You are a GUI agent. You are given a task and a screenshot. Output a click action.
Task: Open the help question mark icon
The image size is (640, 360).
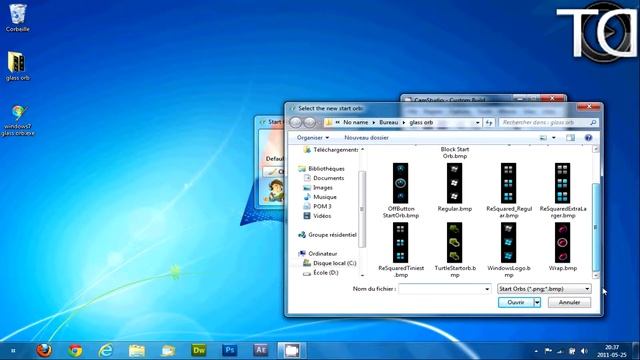click(x=588, y=138)
